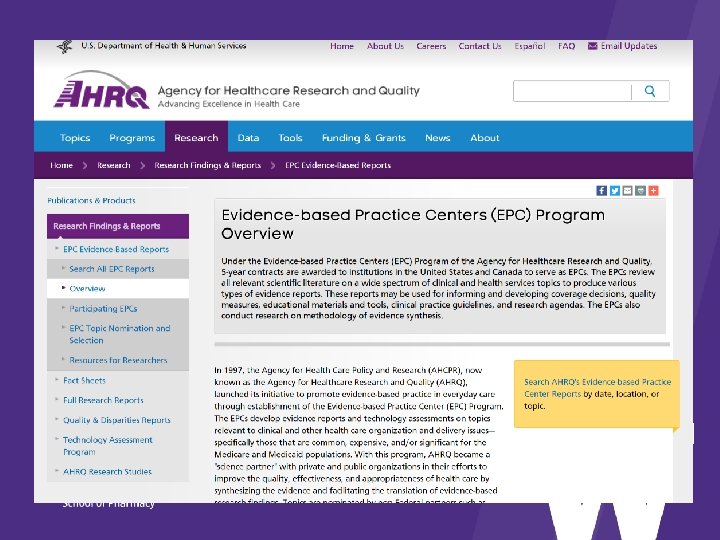720x540 pixels.
Task: Open About Us link
Action: [x=385, y=46]
